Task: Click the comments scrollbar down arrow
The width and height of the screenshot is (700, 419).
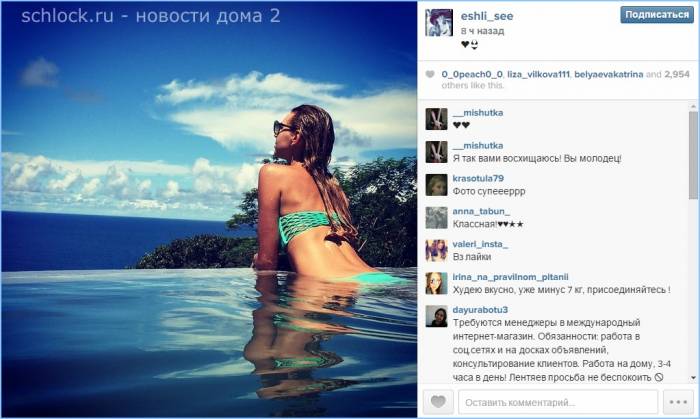Action: (693, 378)
